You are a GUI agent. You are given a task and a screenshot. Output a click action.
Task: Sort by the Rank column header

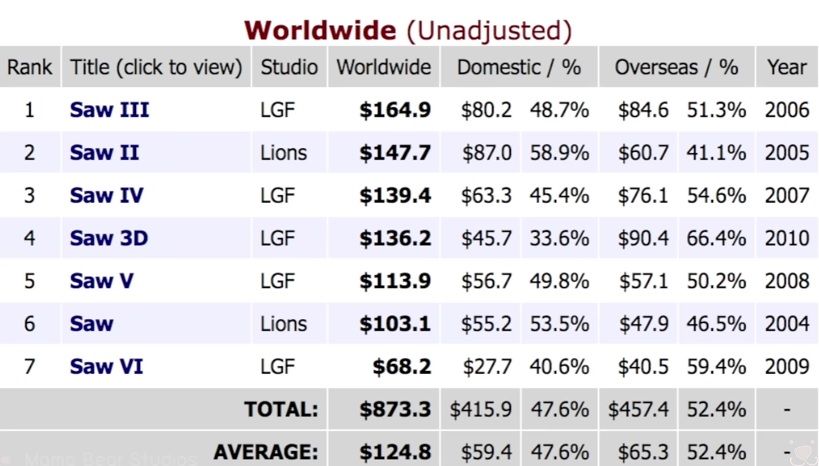pyautogui.click(x=29, y=67)
